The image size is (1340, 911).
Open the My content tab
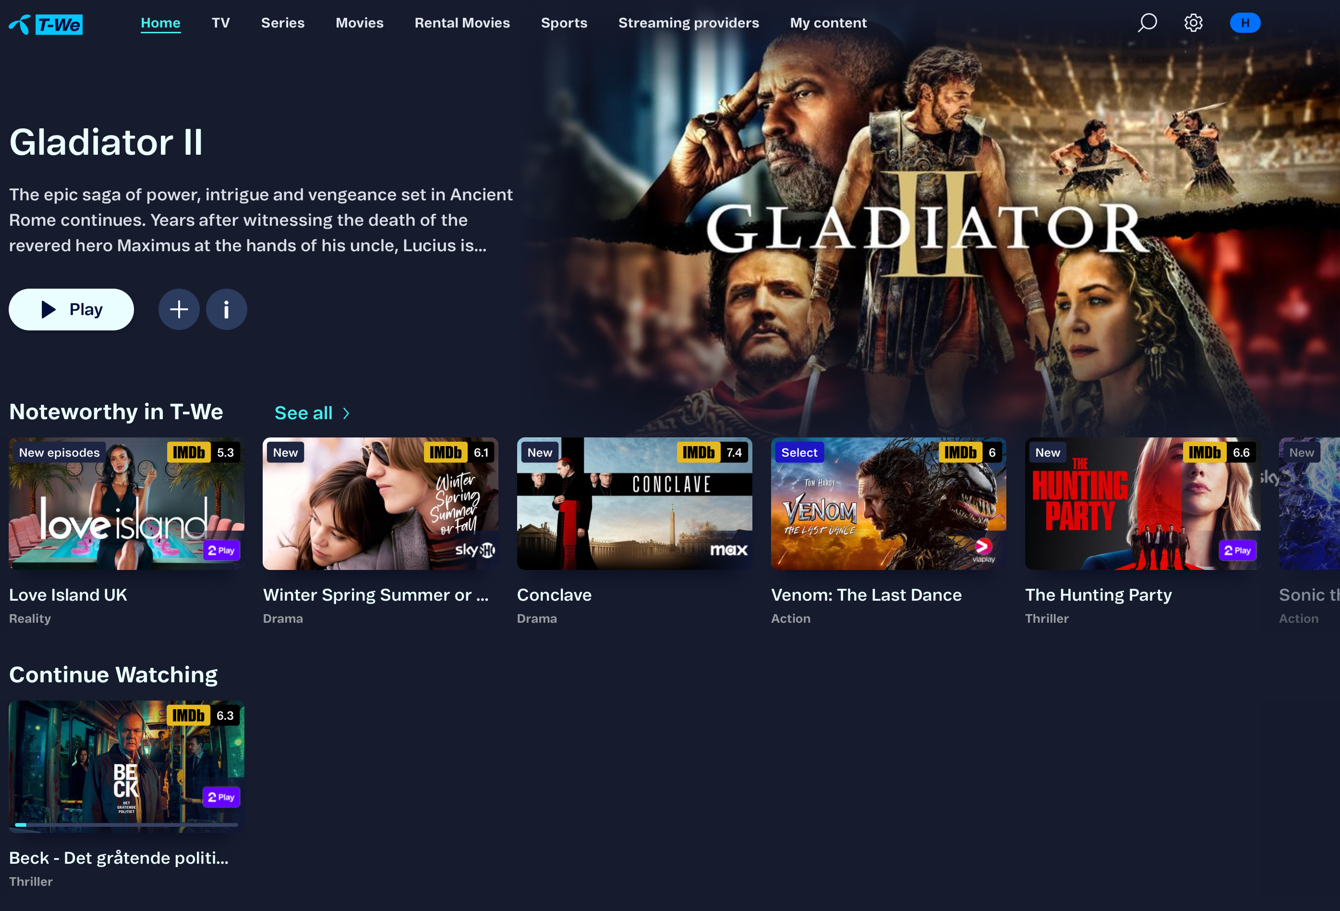click(828, 23)
